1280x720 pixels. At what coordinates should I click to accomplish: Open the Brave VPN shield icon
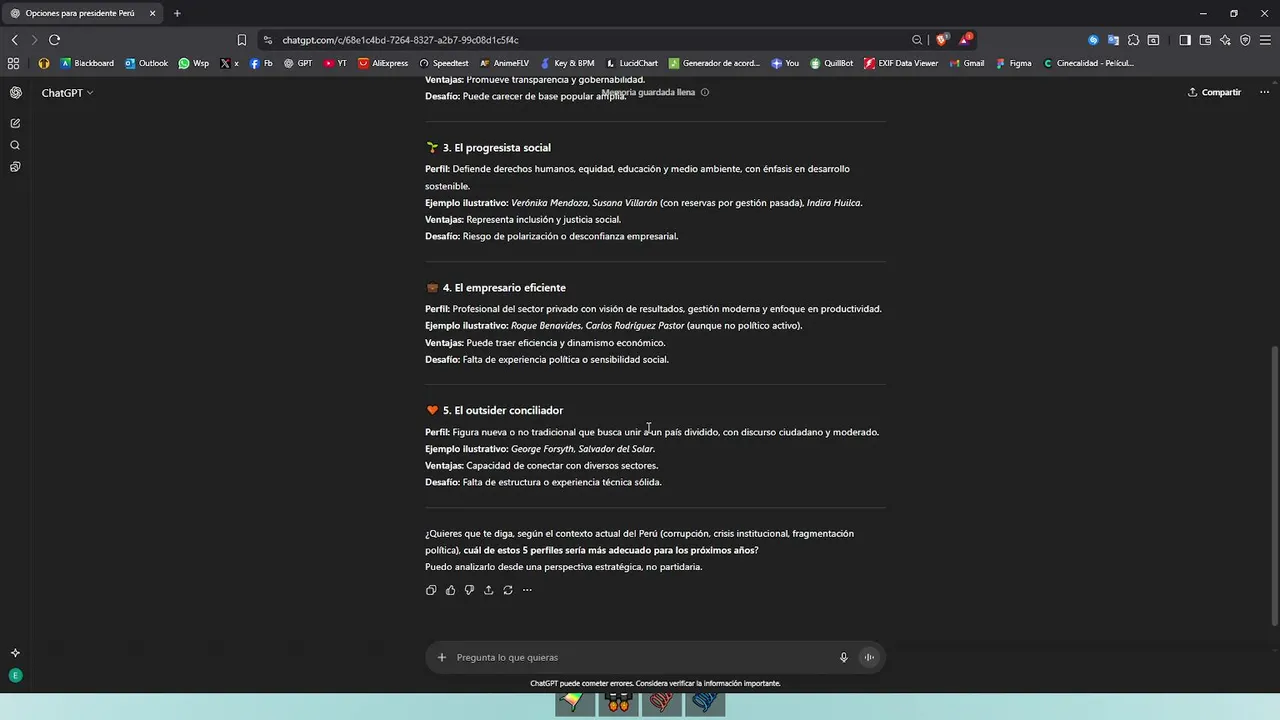tap(1245, 40)
